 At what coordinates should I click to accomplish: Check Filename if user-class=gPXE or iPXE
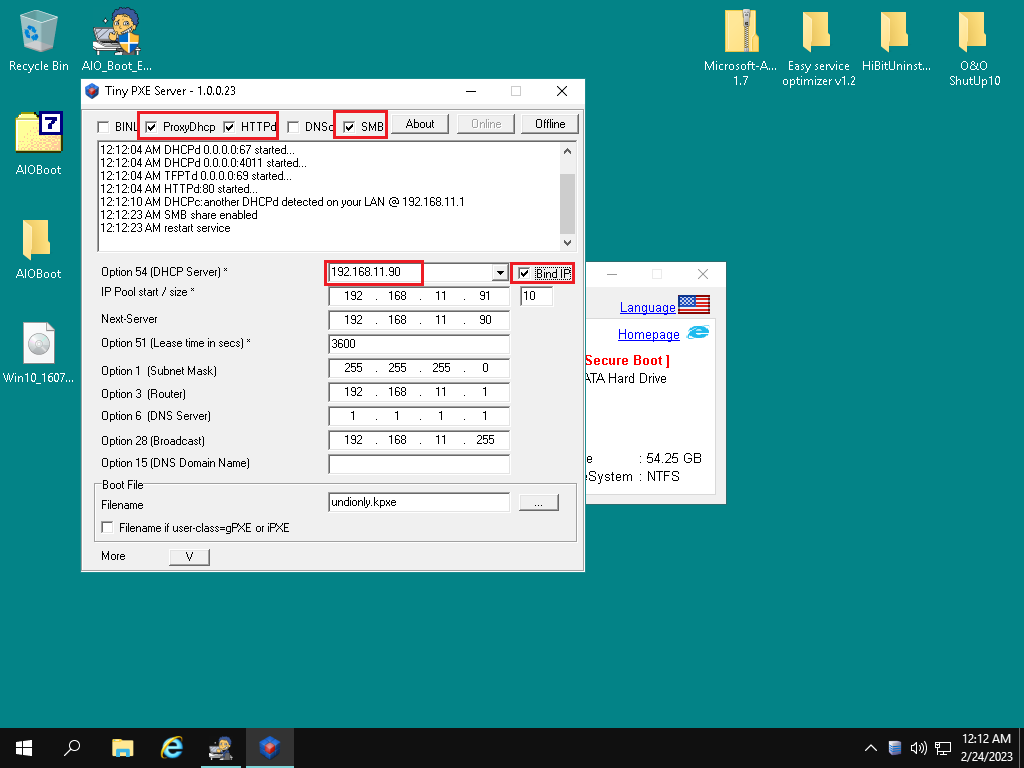[108, 528]
